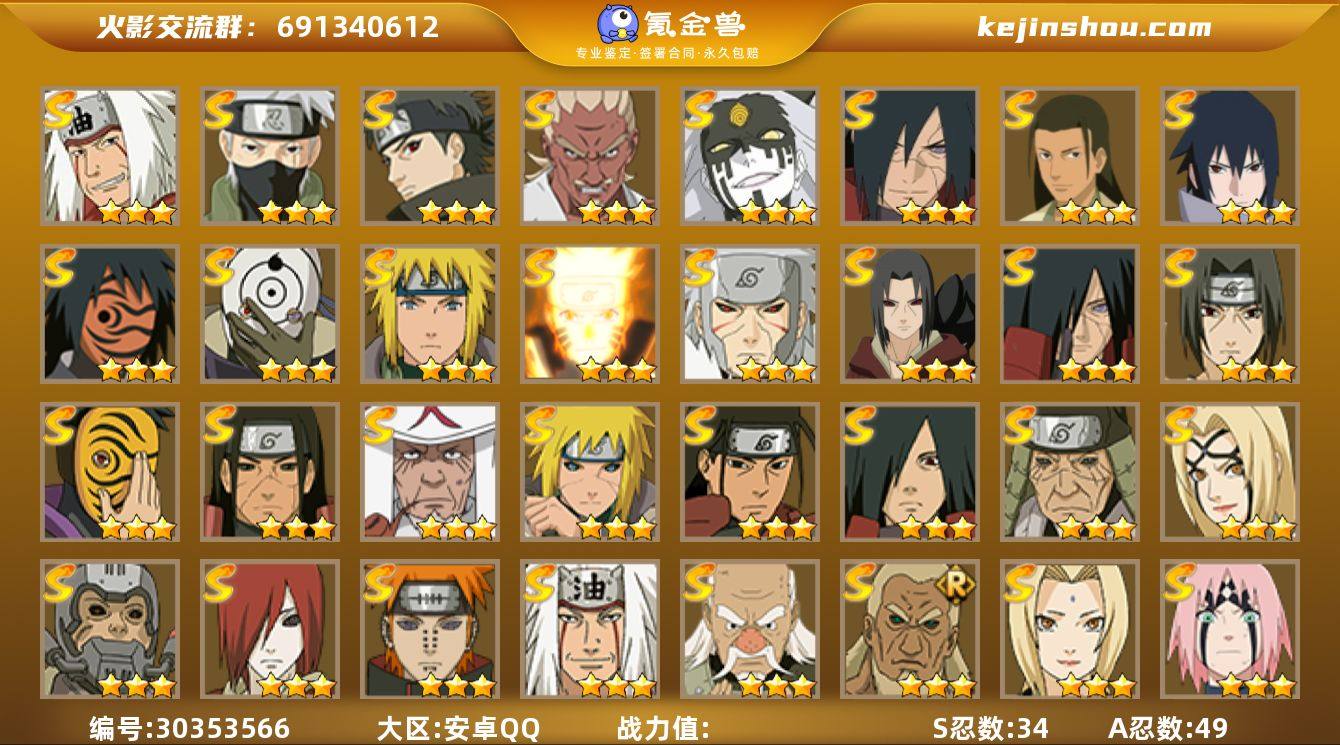Click the red-haired ninja covering one eye
Screen dimensions: 1340x745
click(x=270, y=629)
